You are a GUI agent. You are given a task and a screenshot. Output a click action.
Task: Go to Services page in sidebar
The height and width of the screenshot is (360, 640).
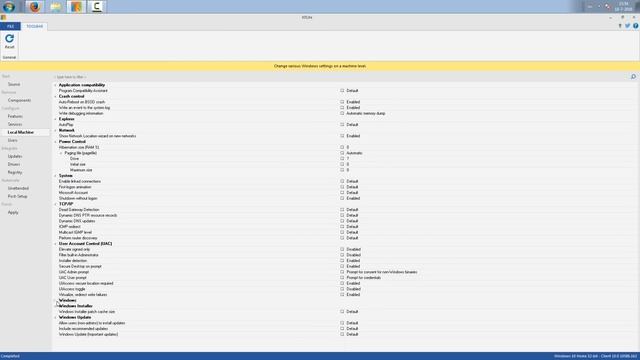[x=15, y=124]
